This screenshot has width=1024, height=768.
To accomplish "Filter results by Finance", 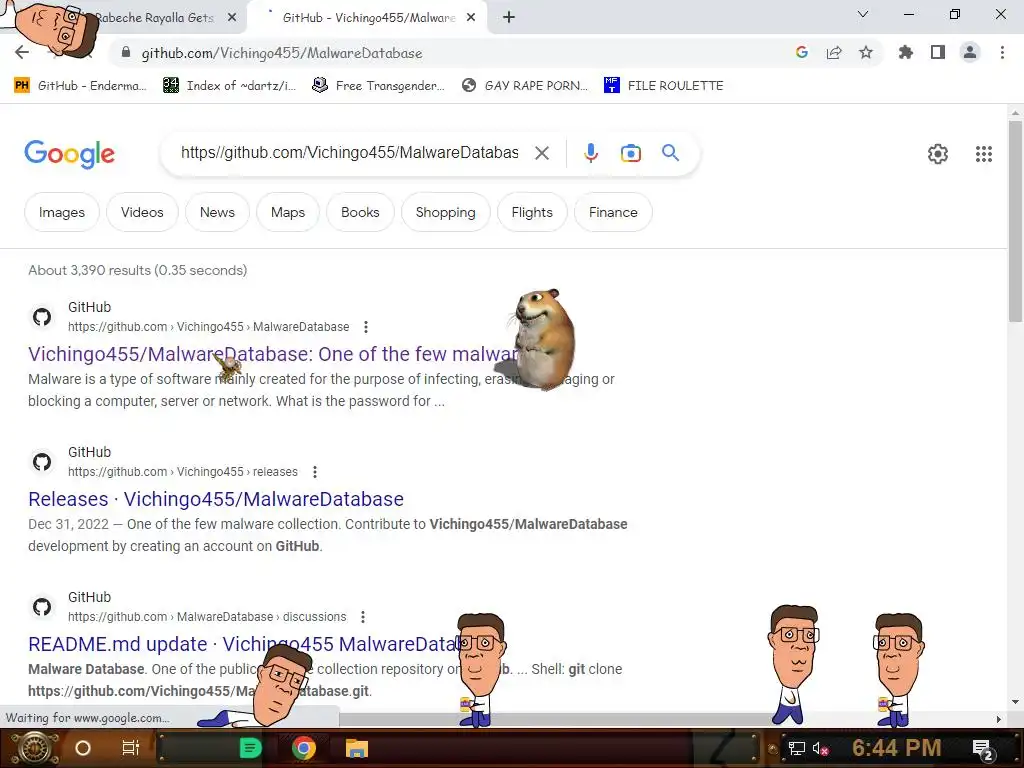I will click(613, 212).
